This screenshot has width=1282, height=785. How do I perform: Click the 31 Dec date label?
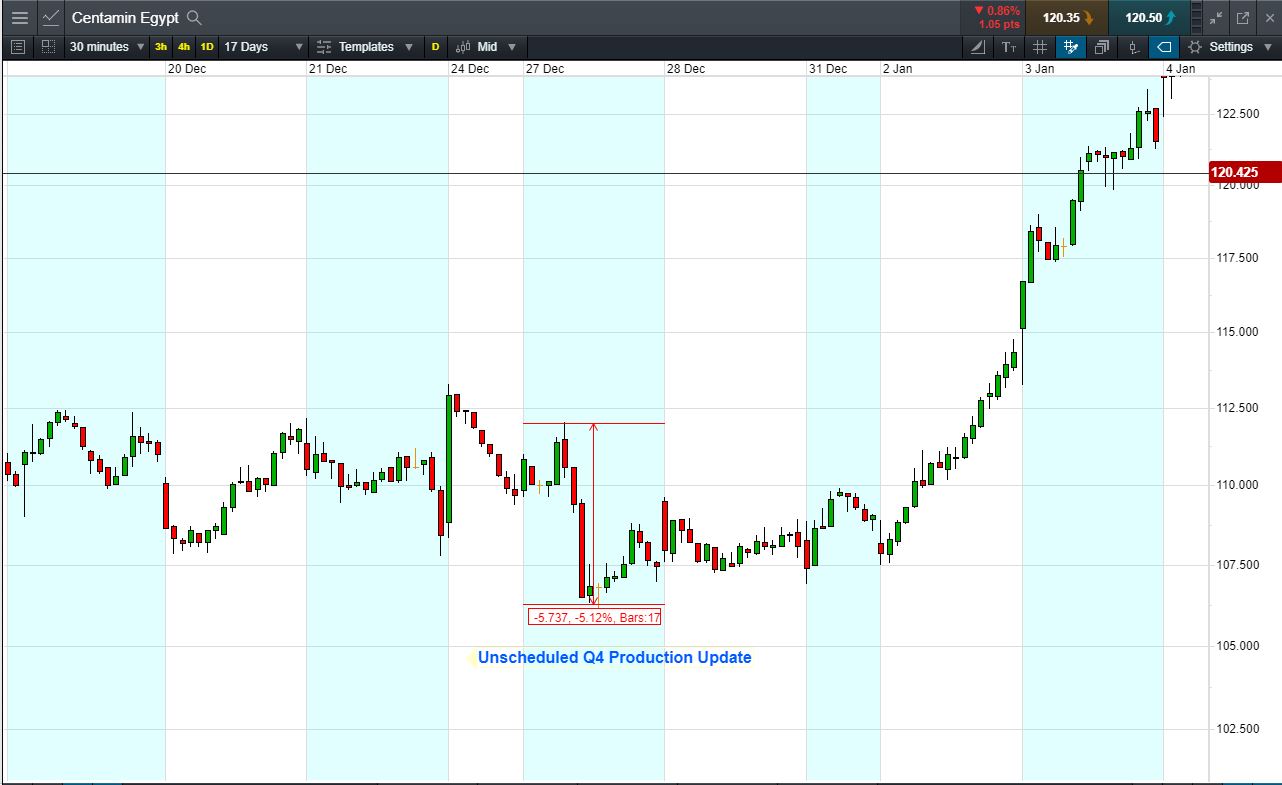pyautogui.click(x=828, y=69)
